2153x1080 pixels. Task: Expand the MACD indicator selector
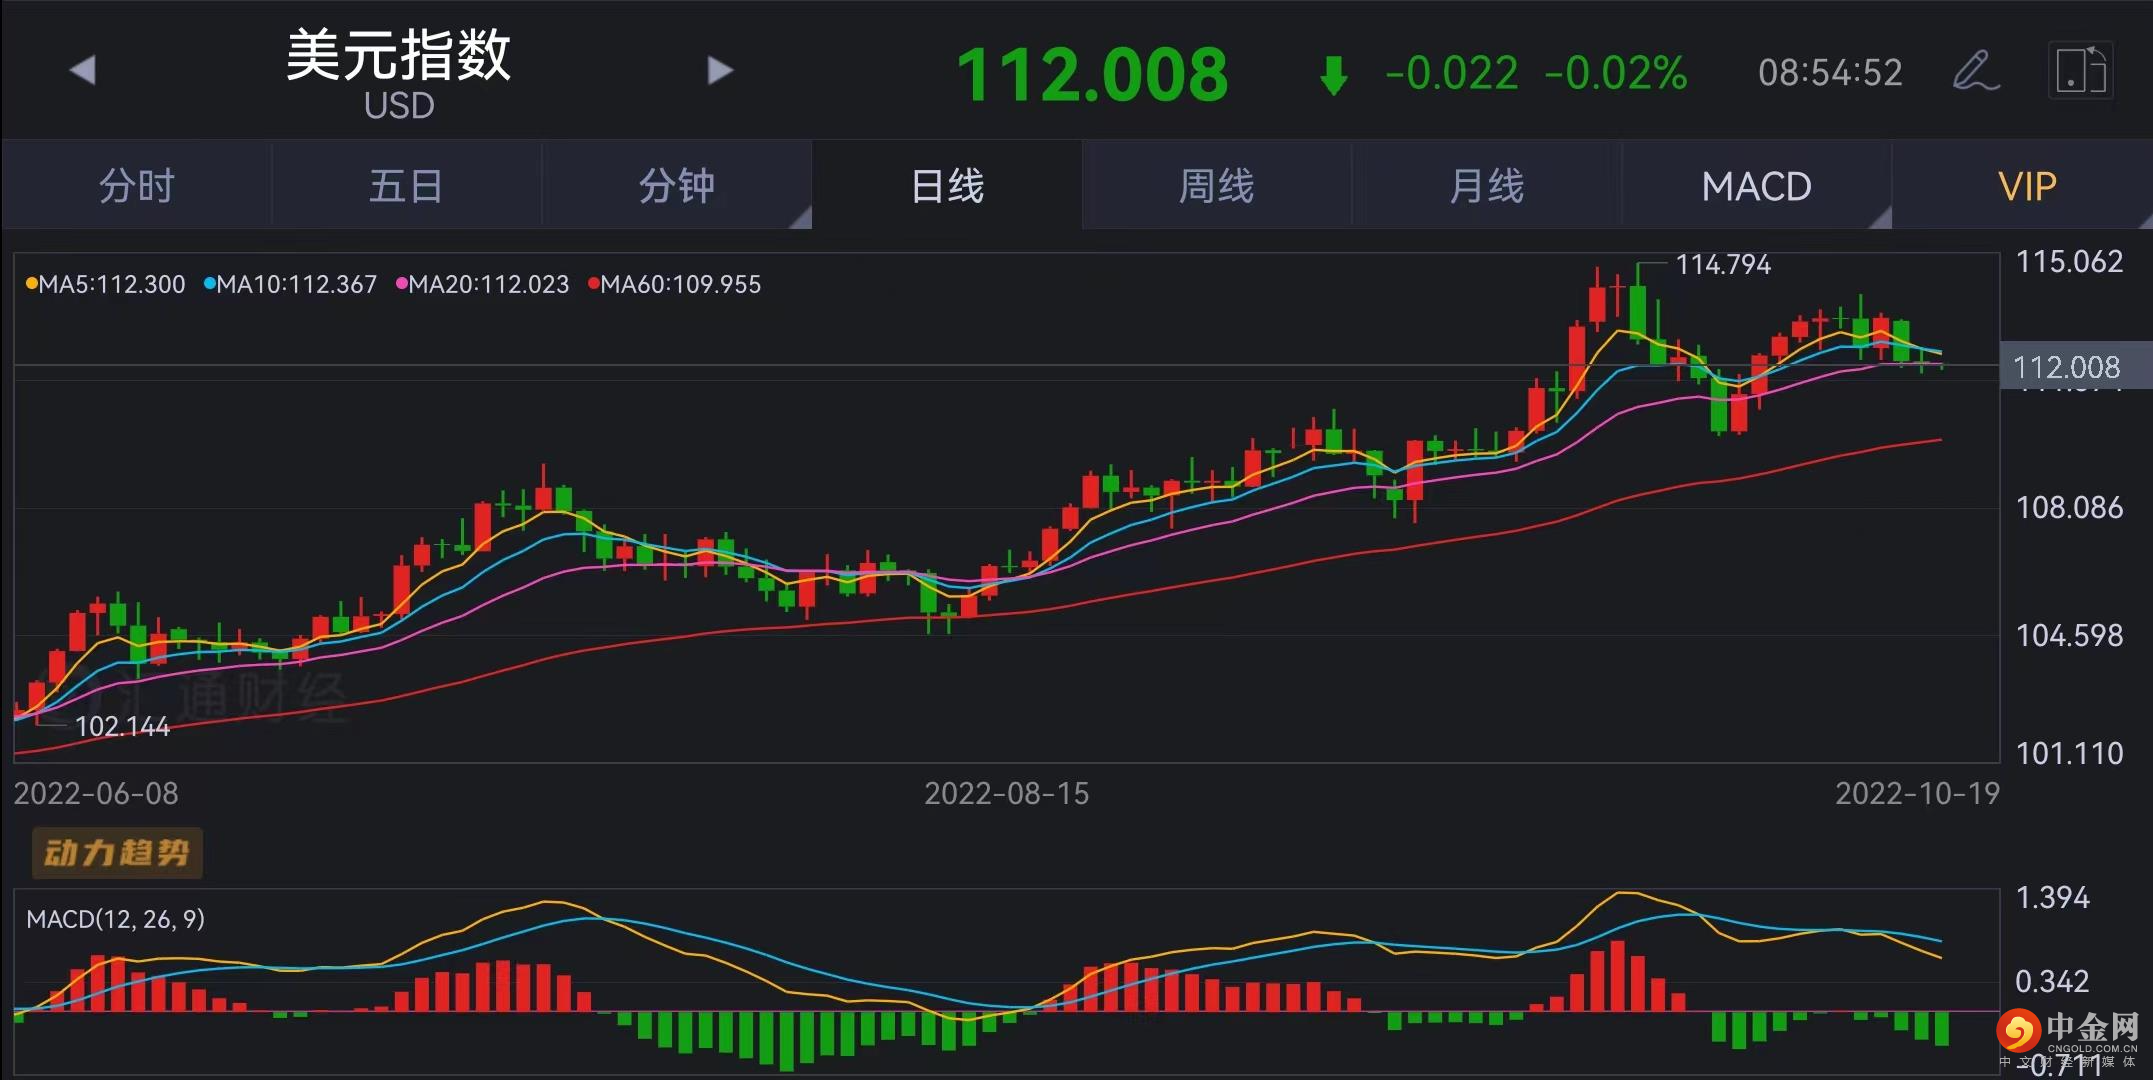(1756, 186)
